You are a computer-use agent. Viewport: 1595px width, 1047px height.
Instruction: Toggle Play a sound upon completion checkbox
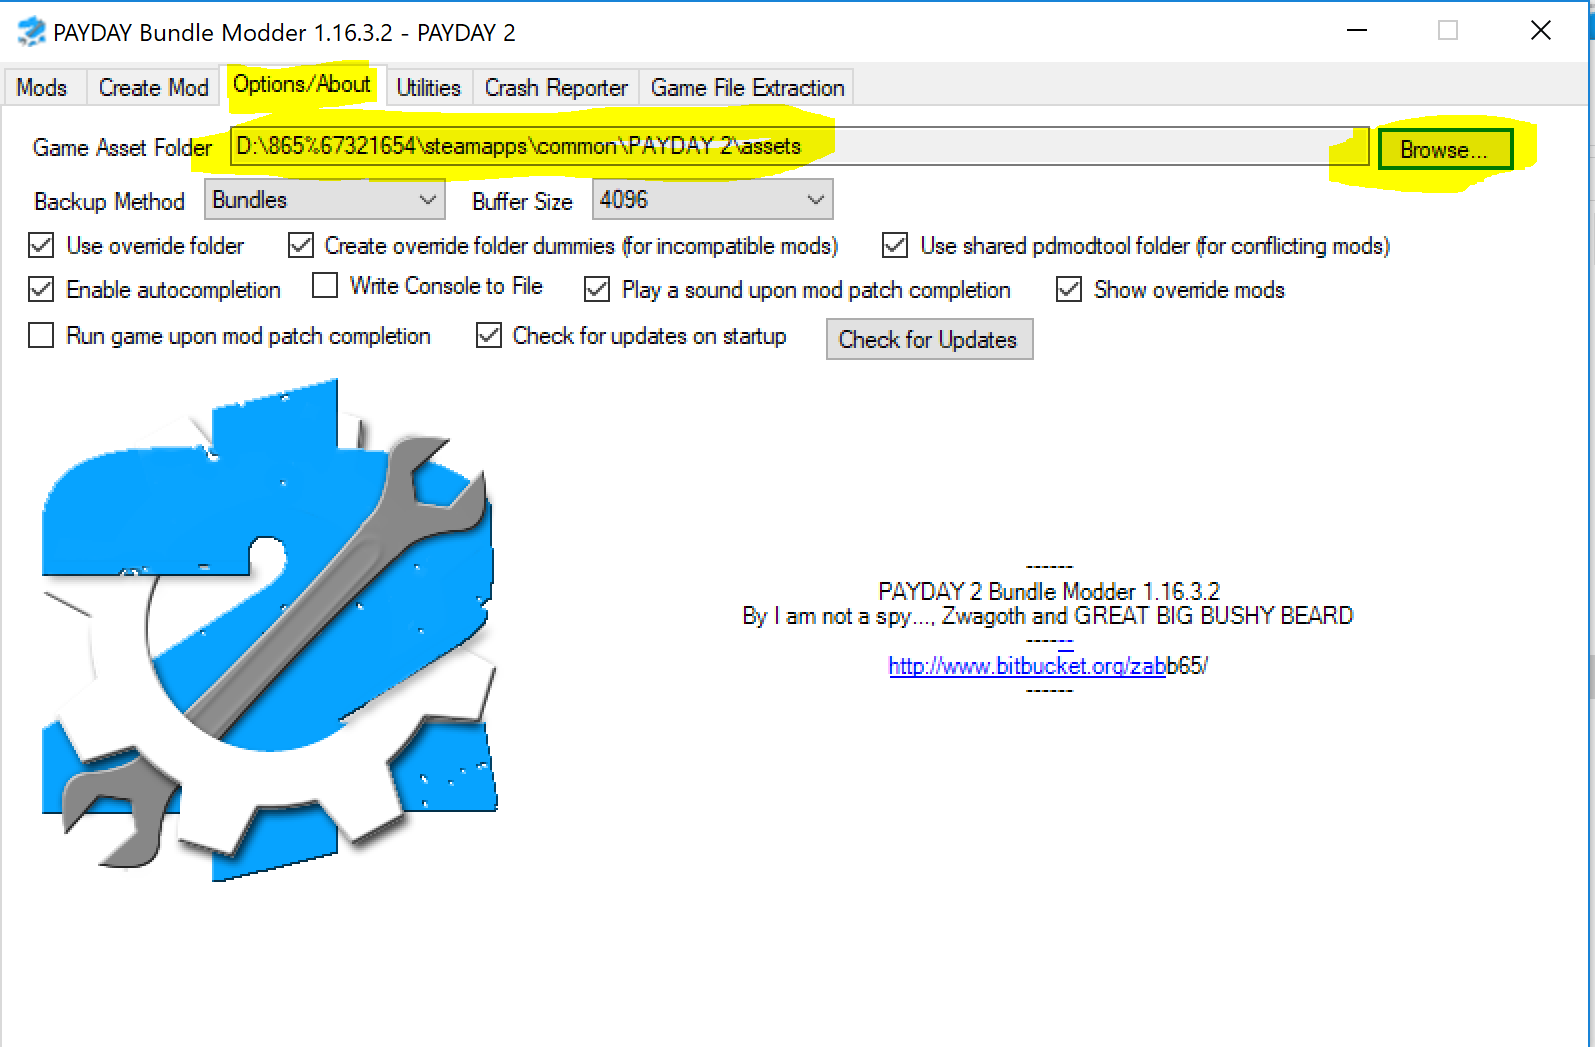click(597, 290)
